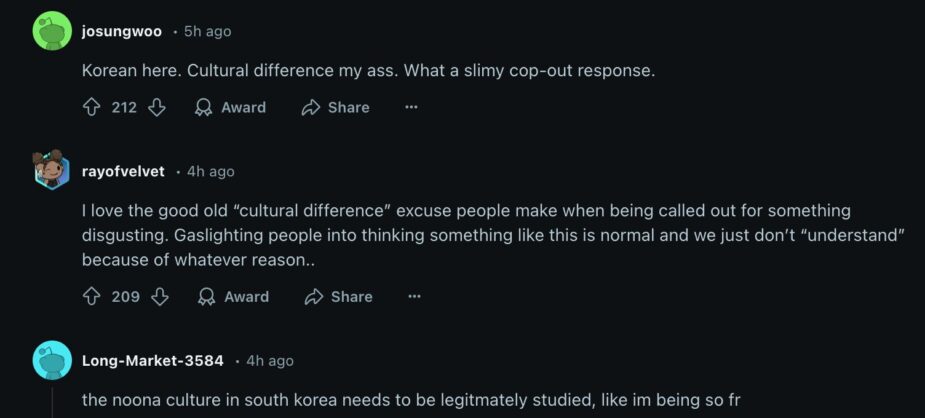Viewport: 925px width, 418px height.
Task: Upvote josungwoo's comment
Action: coord(92,107)
